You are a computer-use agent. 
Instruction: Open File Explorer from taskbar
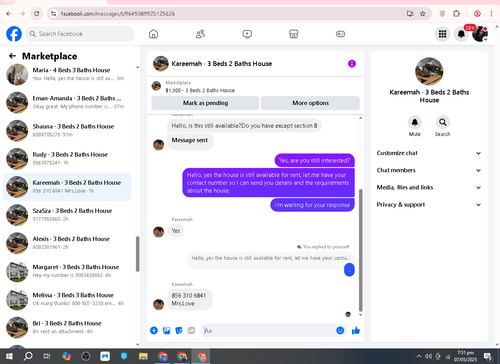point(143,356)
